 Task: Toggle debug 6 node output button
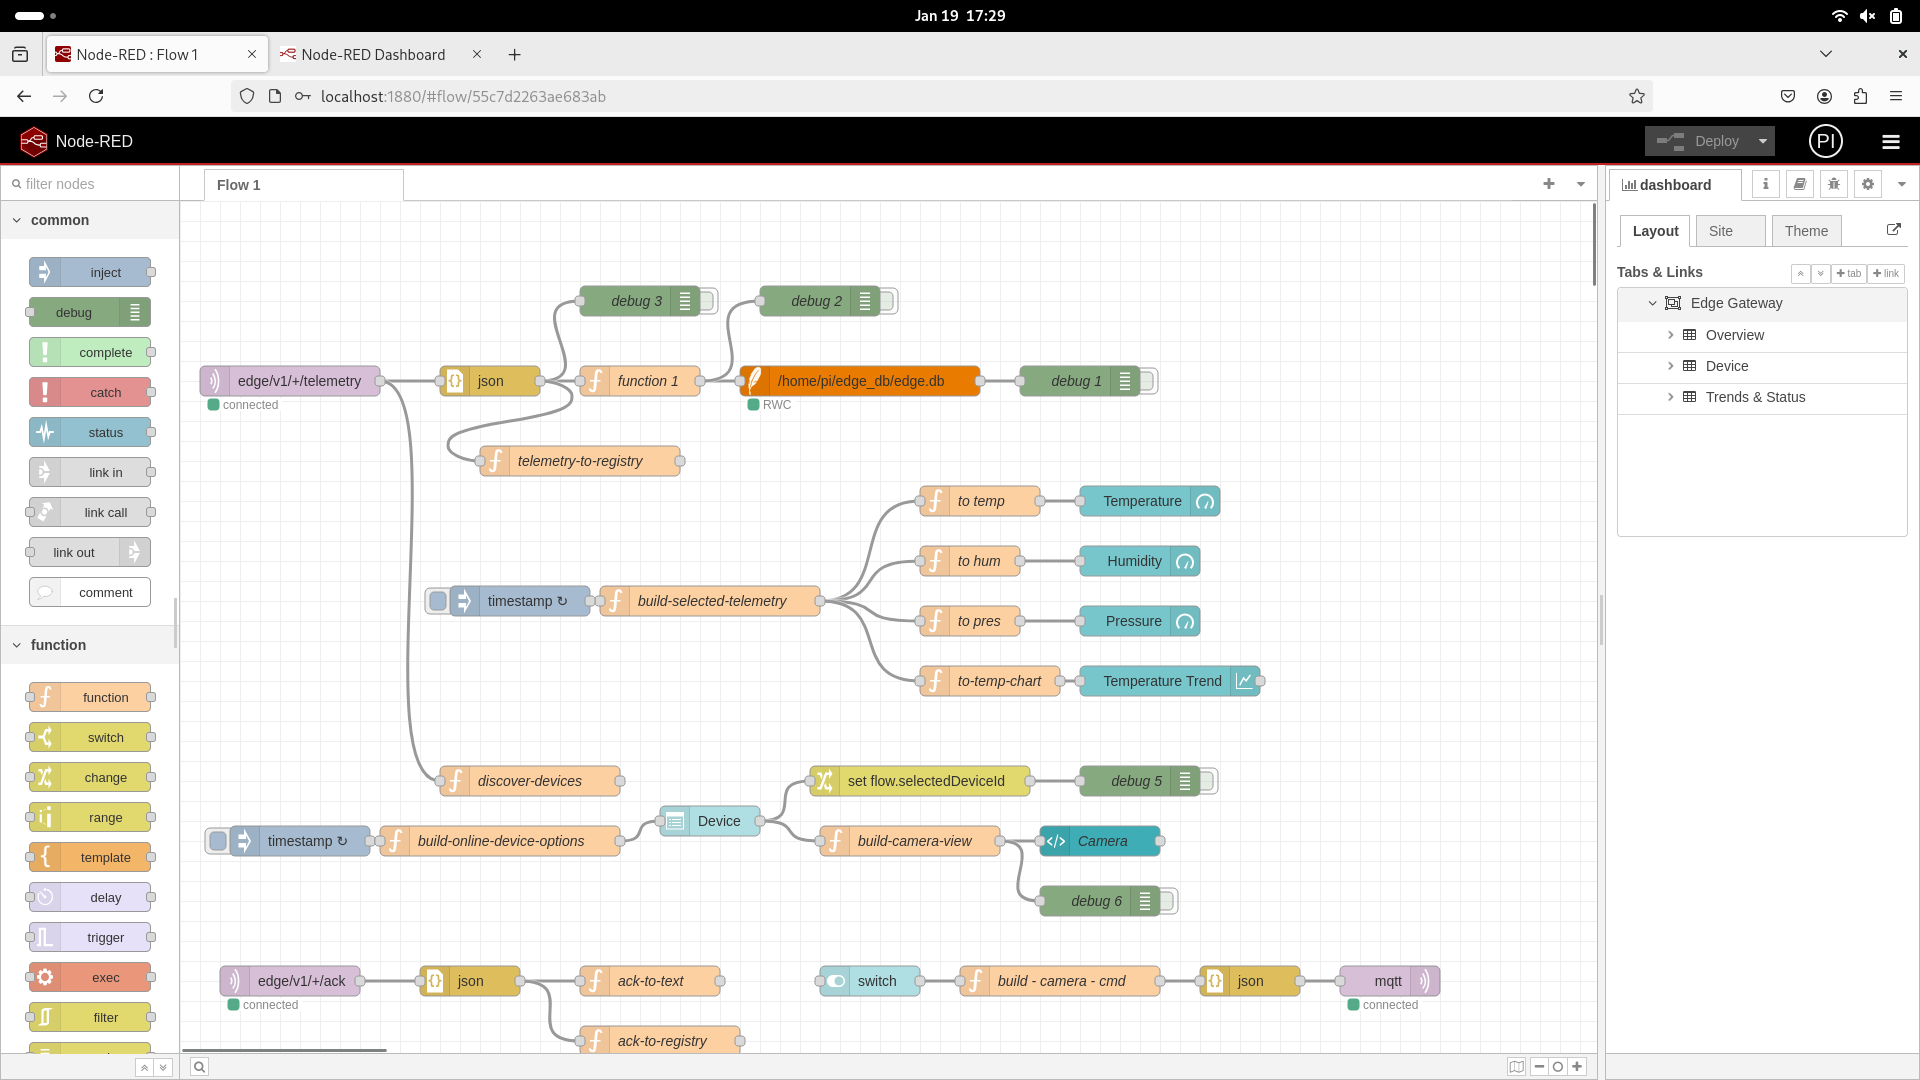click(x=1169, y=901)
